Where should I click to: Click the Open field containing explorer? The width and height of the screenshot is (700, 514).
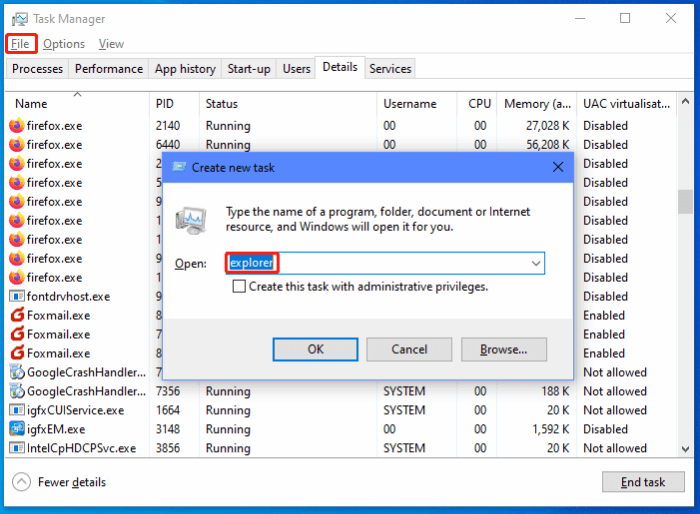pos(385,263)
